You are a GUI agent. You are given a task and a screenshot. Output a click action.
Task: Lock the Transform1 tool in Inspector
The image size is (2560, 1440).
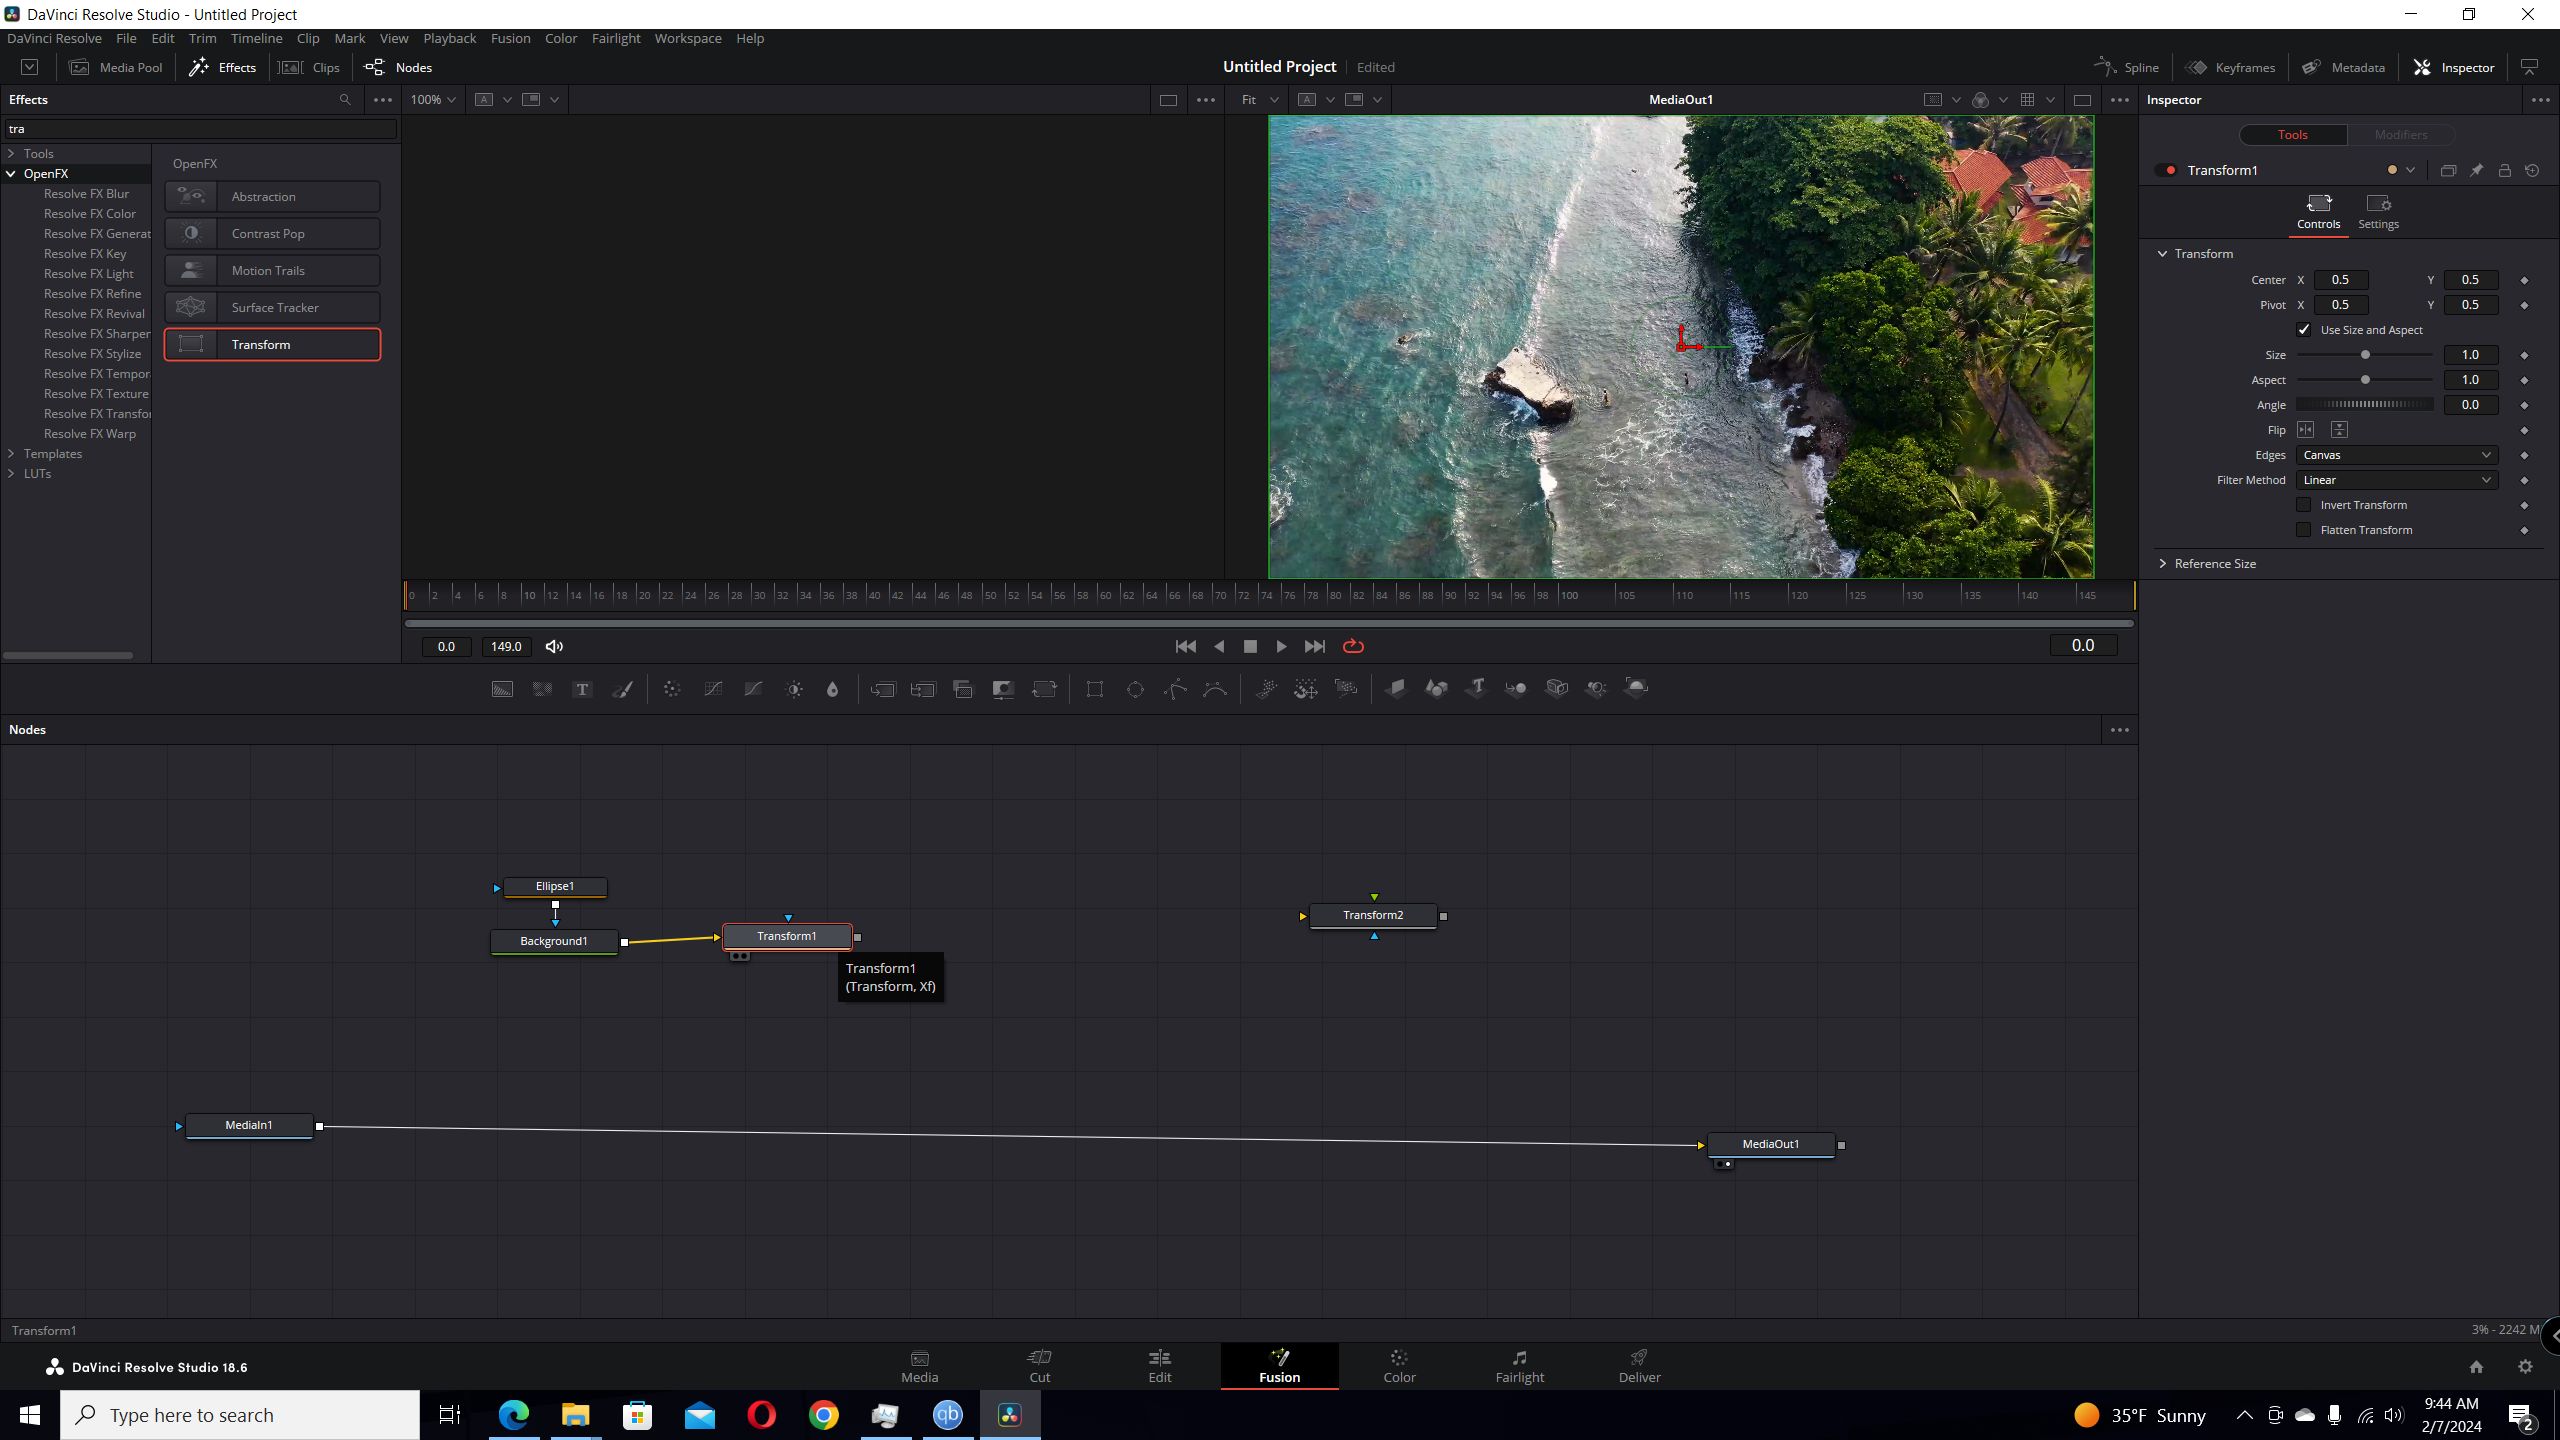point(2505,171)
